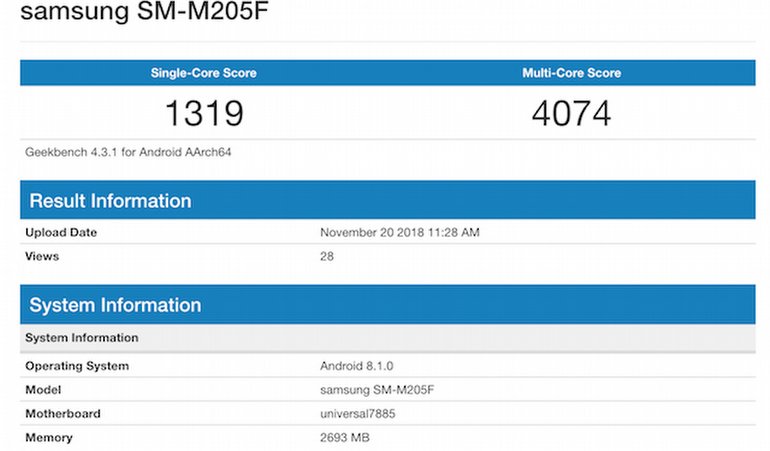Screen dimensions: 770x451
Task: Click the universal7885 motherboard value
Action: [x=358, y=414]
